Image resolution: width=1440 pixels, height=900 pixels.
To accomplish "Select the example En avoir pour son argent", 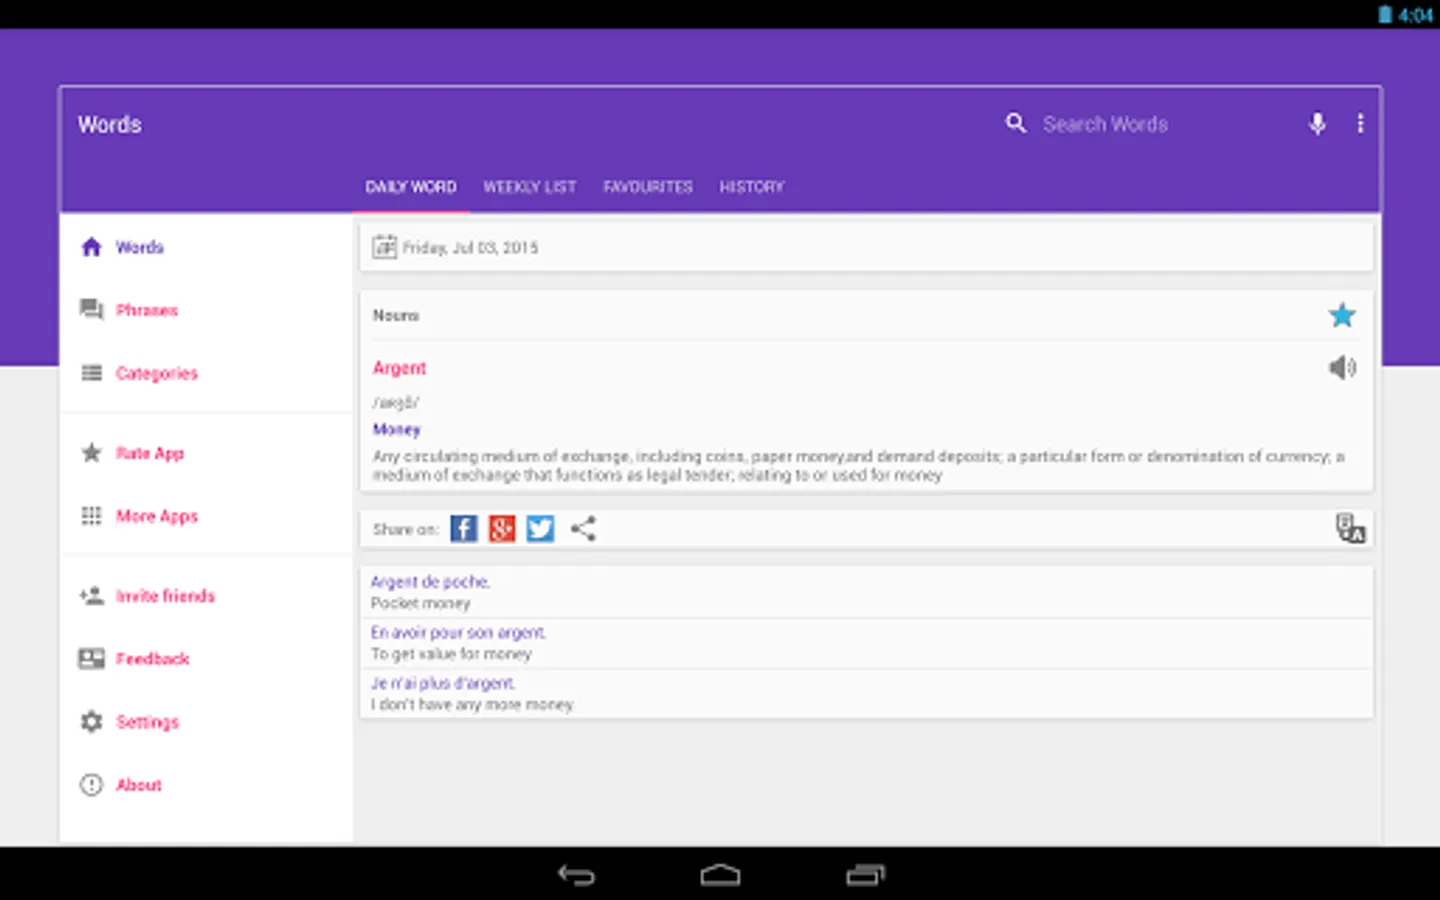I will 458,632.
